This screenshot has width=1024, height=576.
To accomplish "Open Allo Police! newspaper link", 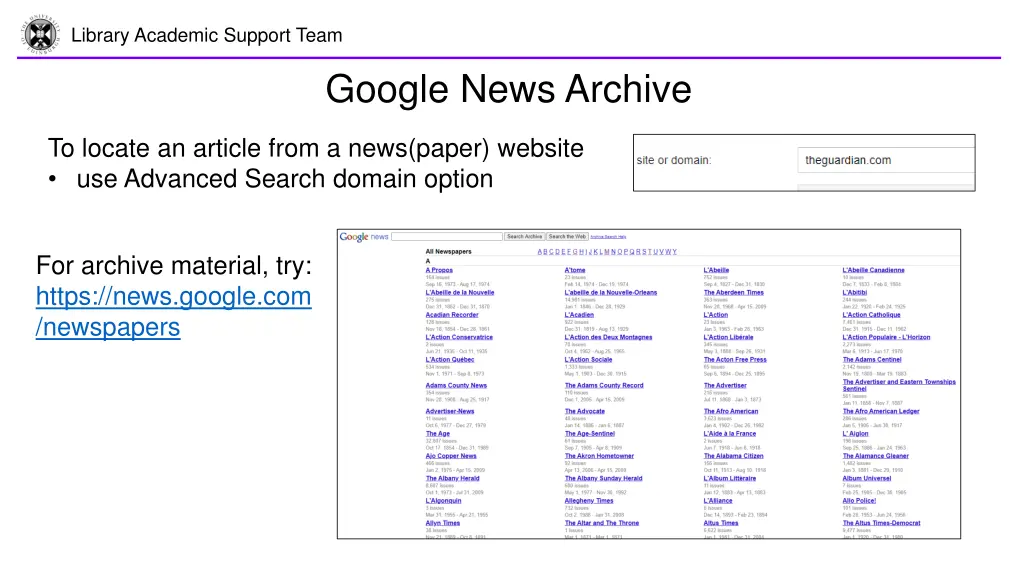I will (859, 501).
